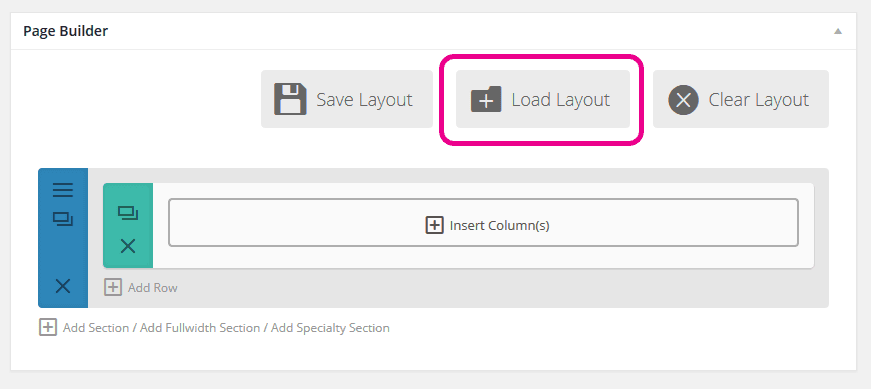Click the Clear Layout button text

pos(758,100)
